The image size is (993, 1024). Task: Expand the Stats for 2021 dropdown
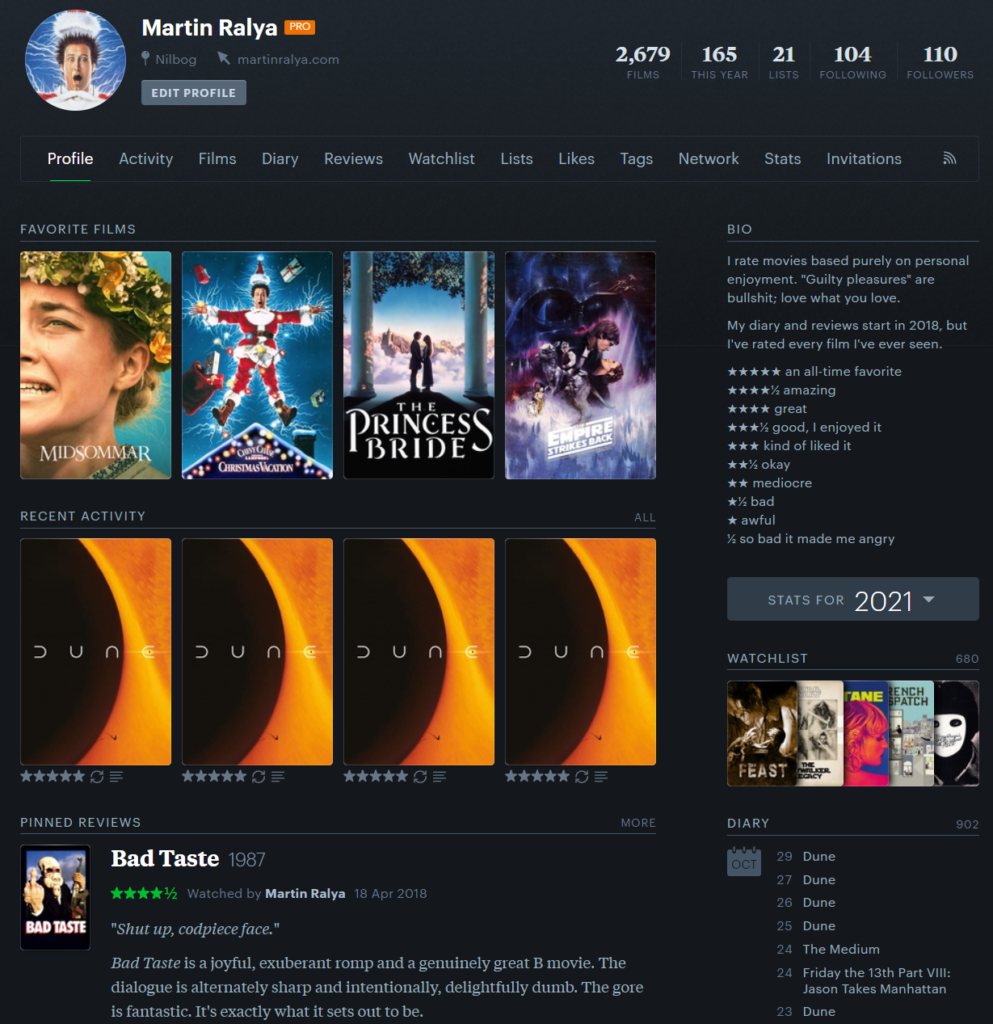(x=853, y=599)
